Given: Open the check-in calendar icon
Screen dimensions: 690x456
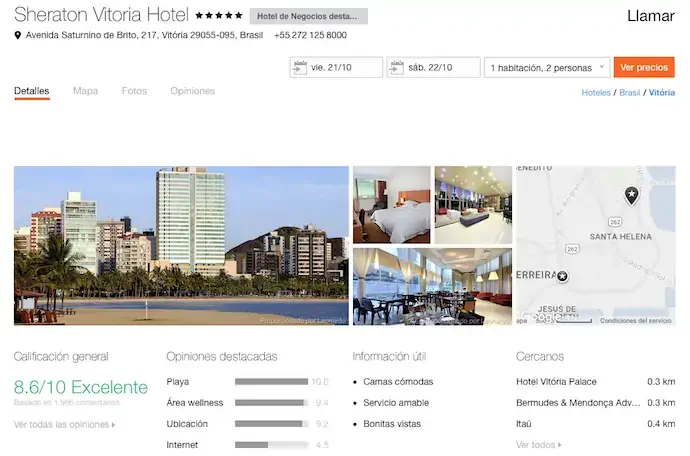Looking at the screenshot, I should [300, 67].
